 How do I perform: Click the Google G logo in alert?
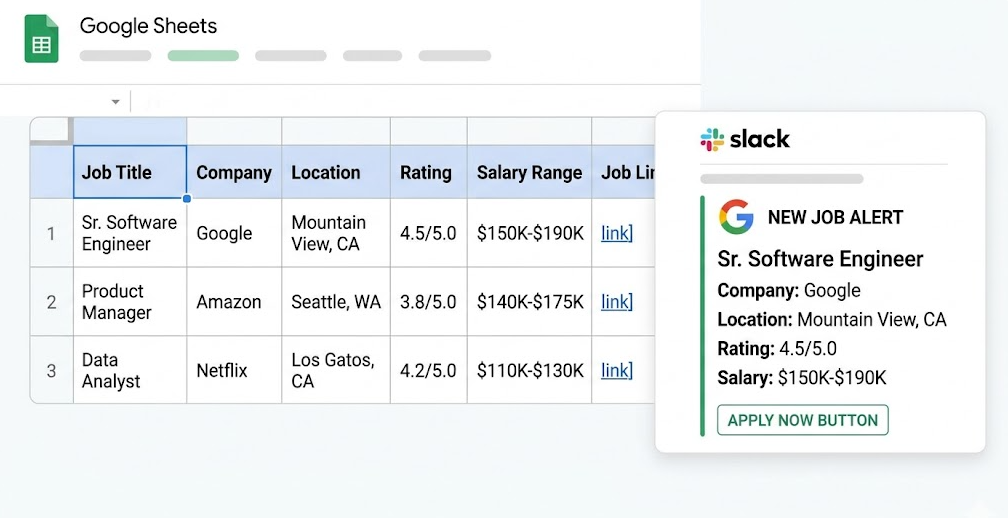736,217
